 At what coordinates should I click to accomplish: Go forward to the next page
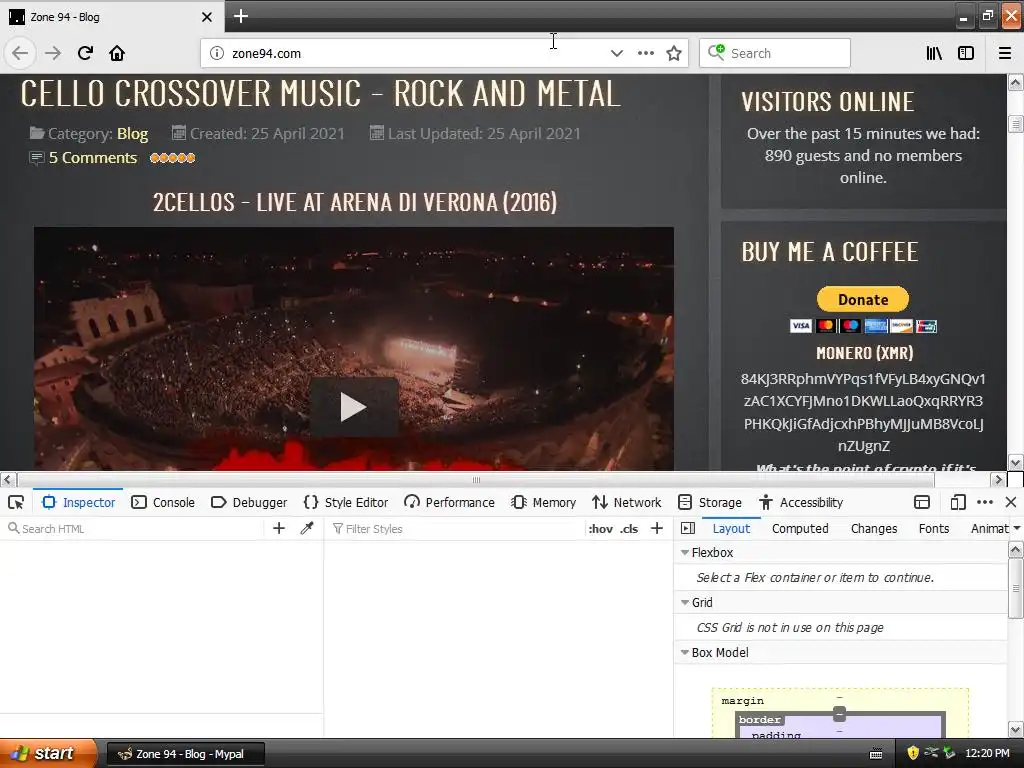tap(53, 53)
